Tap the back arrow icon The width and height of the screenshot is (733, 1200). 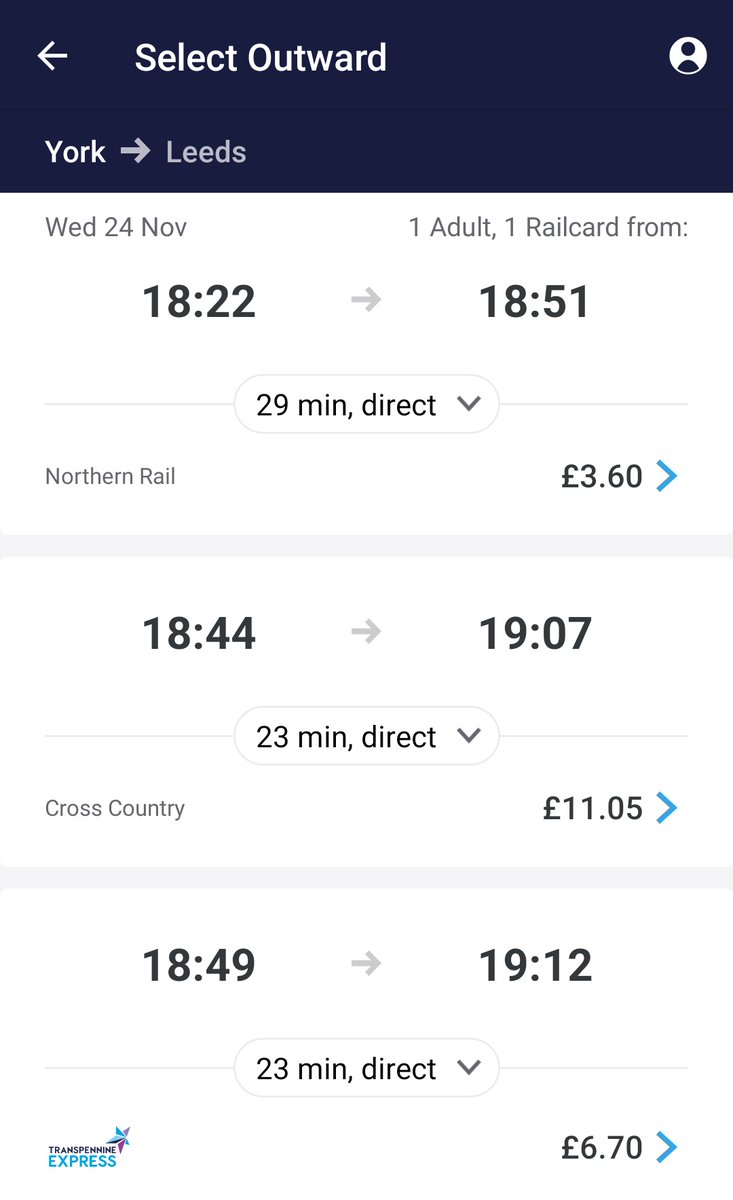[52, 56]
